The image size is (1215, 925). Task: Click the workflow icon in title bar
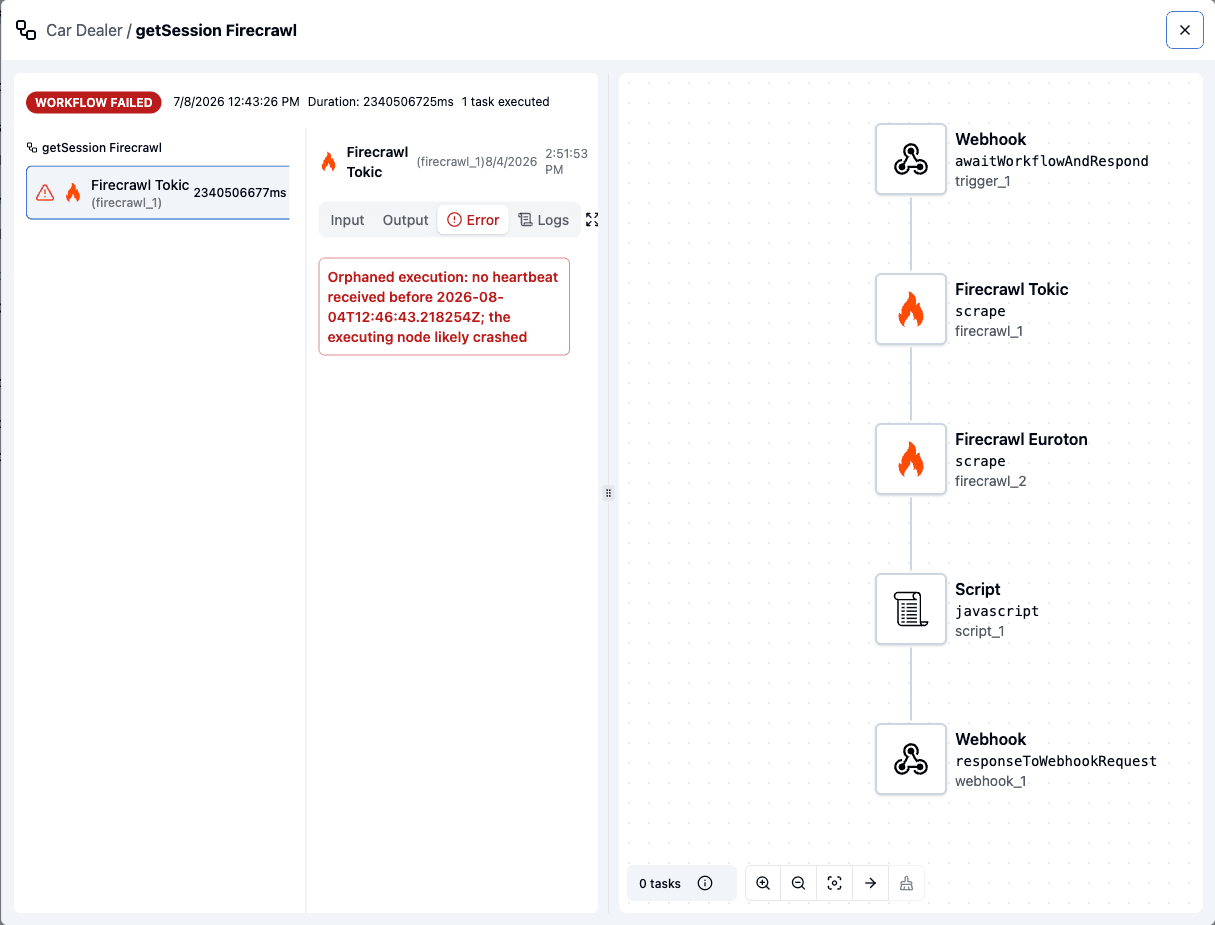tap(26, 30)
